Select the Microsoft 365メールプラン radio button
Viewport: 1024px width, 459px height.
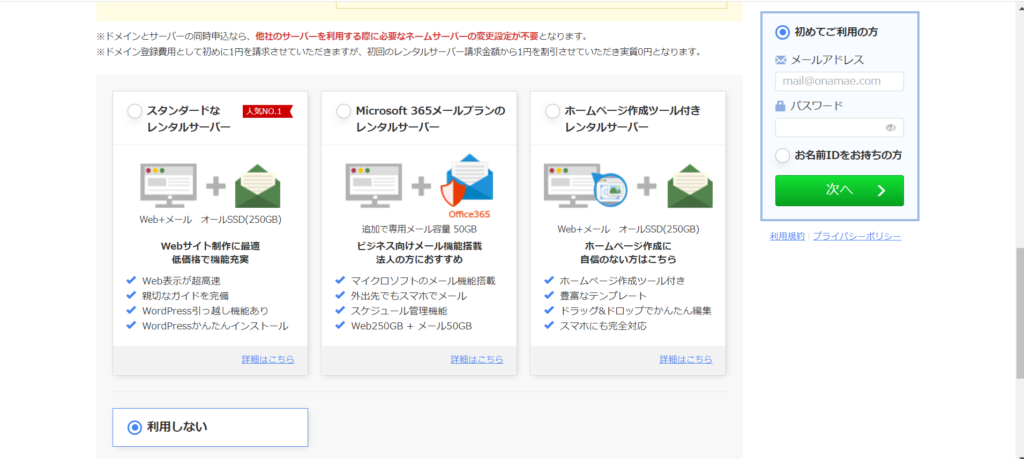coord(344,111)
